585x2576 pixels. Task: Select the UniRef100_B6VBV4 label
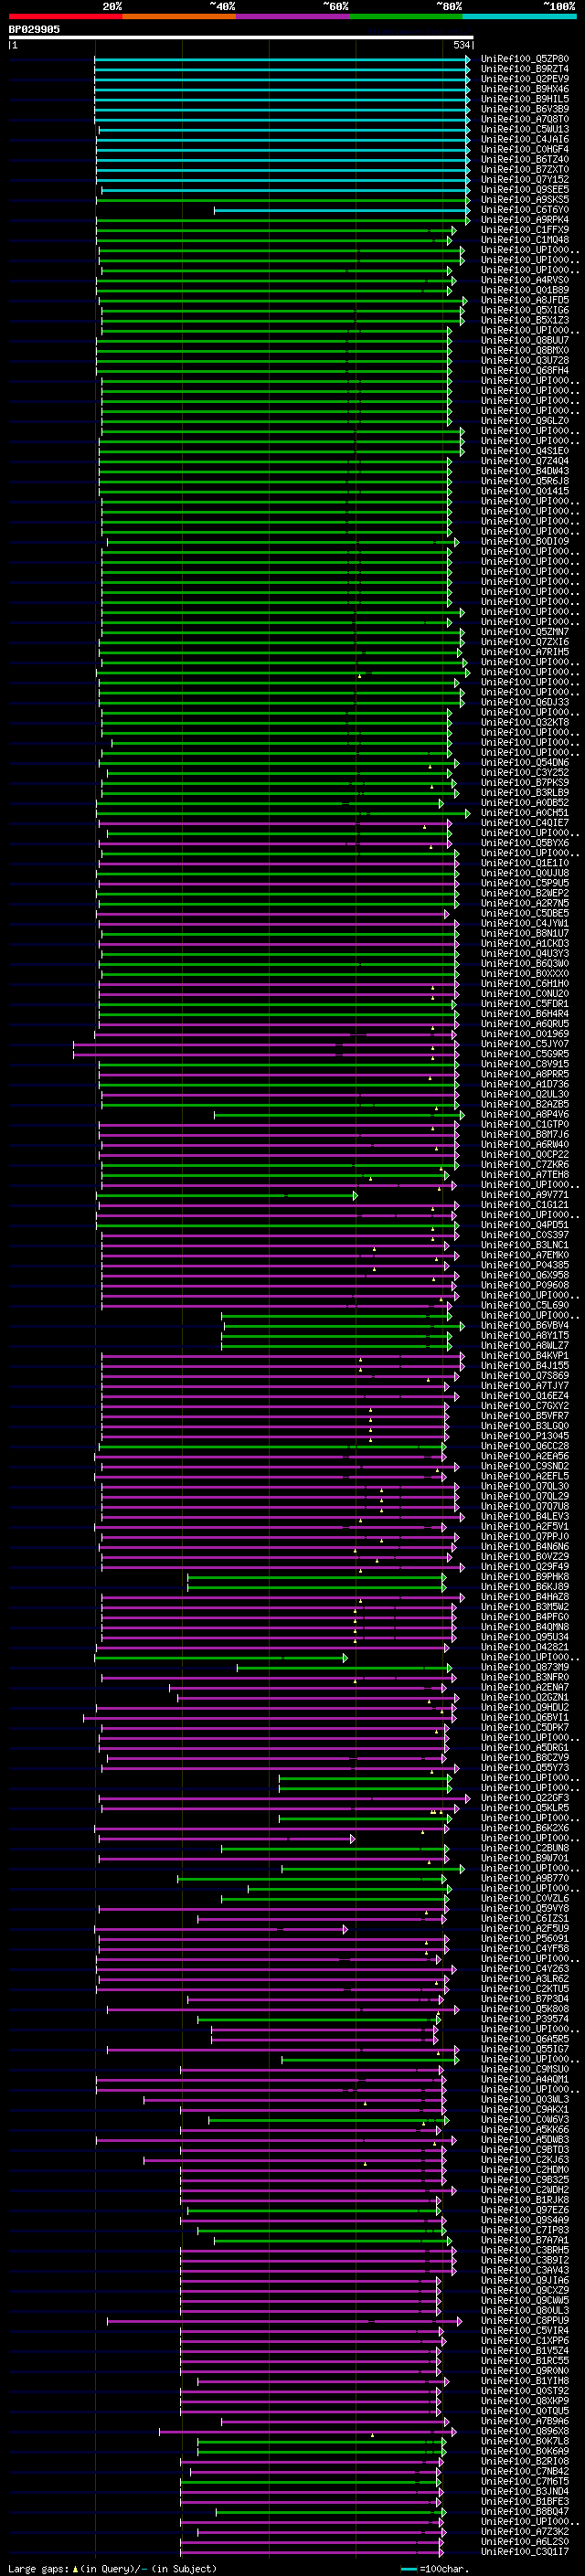pos(525,1326)
